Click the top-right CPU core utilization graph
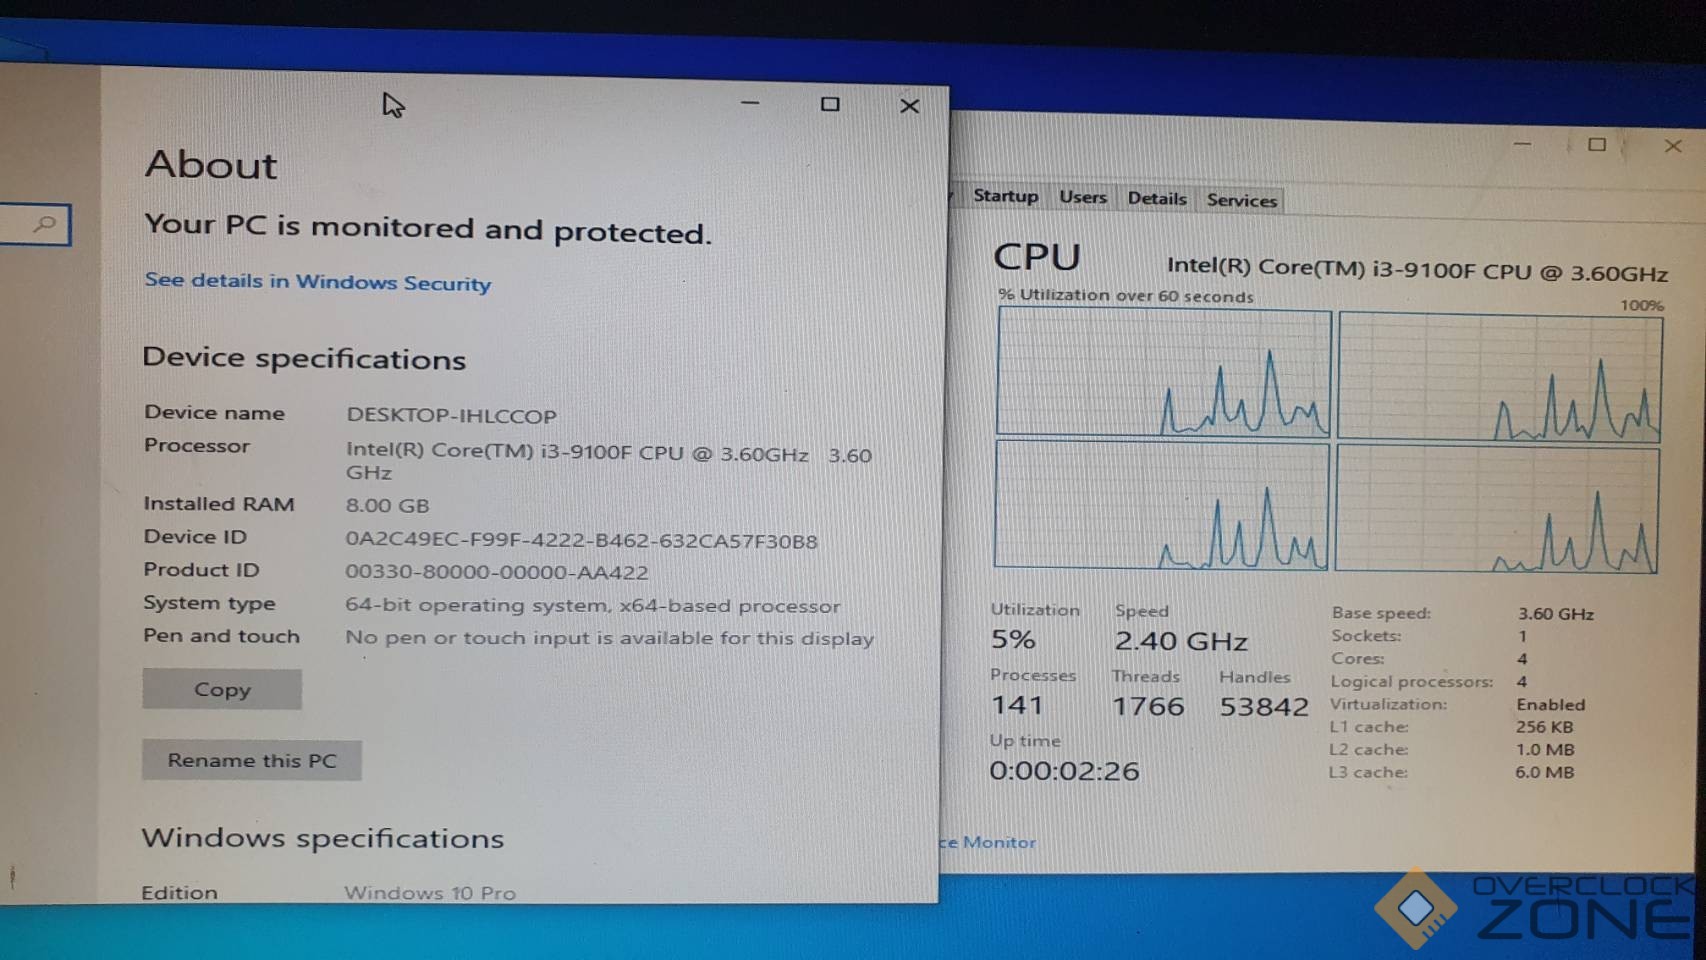 [x=1500, y=376]
